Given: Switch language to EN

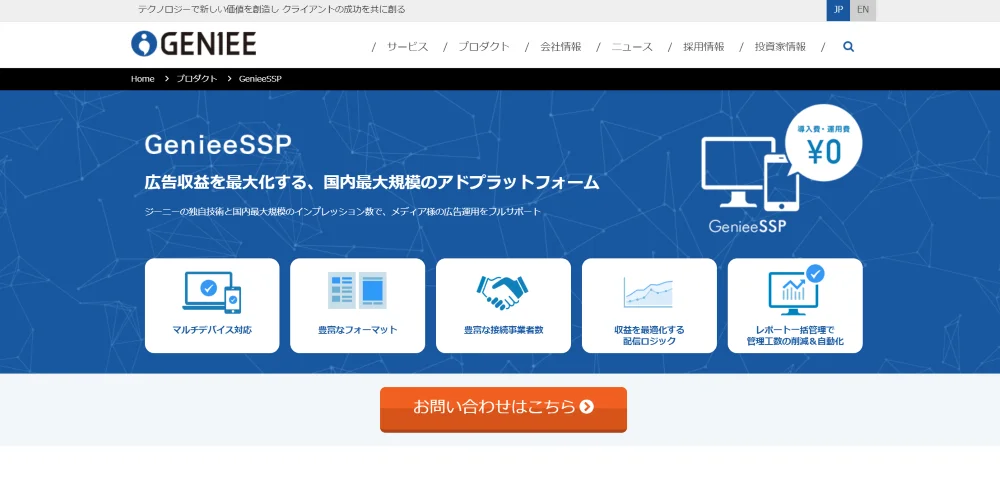Looking at the screenshot, I should [x=863, y=10].
